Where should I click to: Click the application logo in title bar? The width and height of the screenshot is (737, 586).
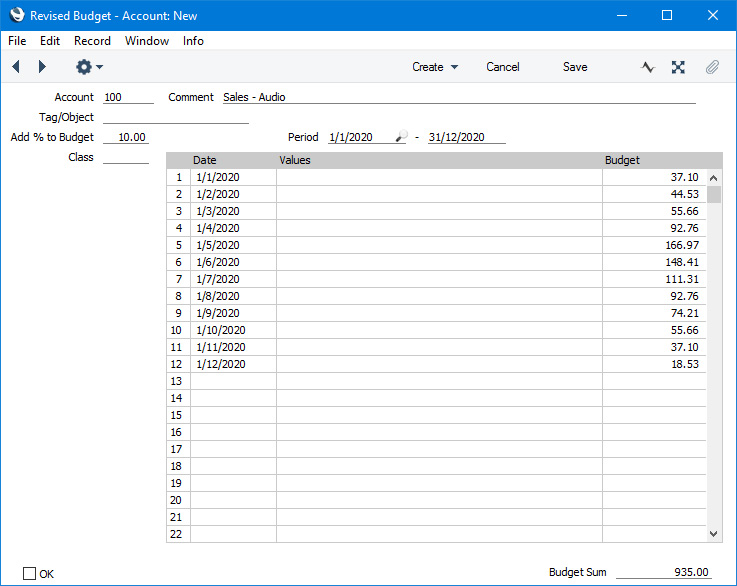click(x=17, y=15)
